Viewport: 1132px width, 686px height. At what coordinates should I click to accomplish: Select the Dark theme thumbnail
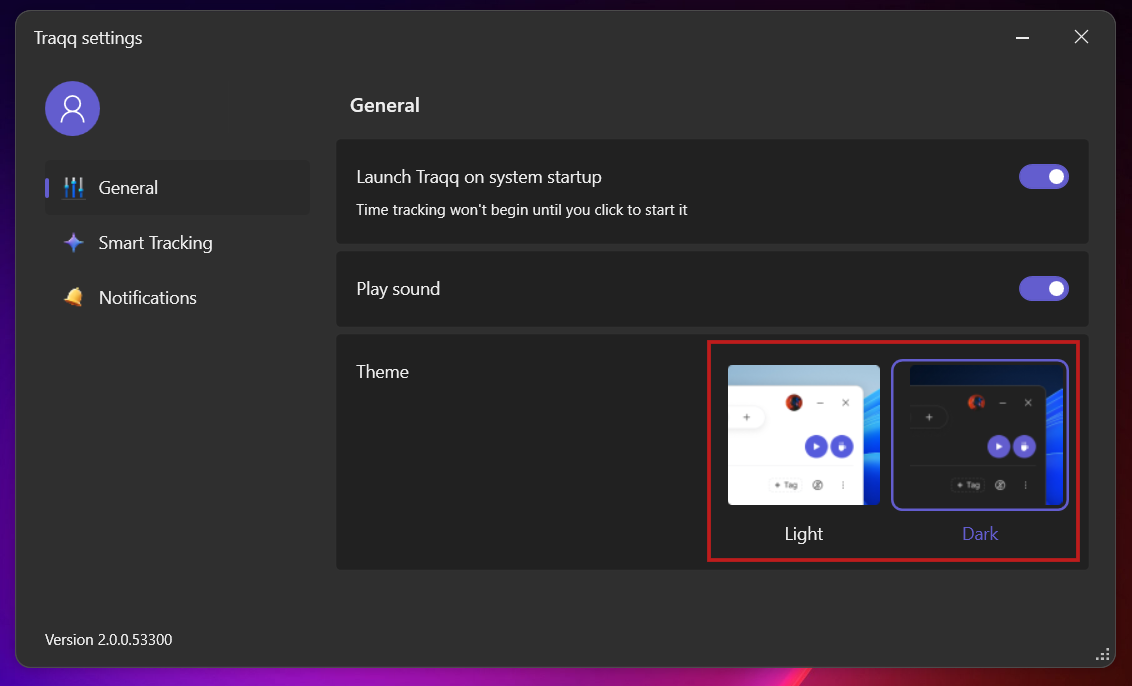tap(980, 435)
